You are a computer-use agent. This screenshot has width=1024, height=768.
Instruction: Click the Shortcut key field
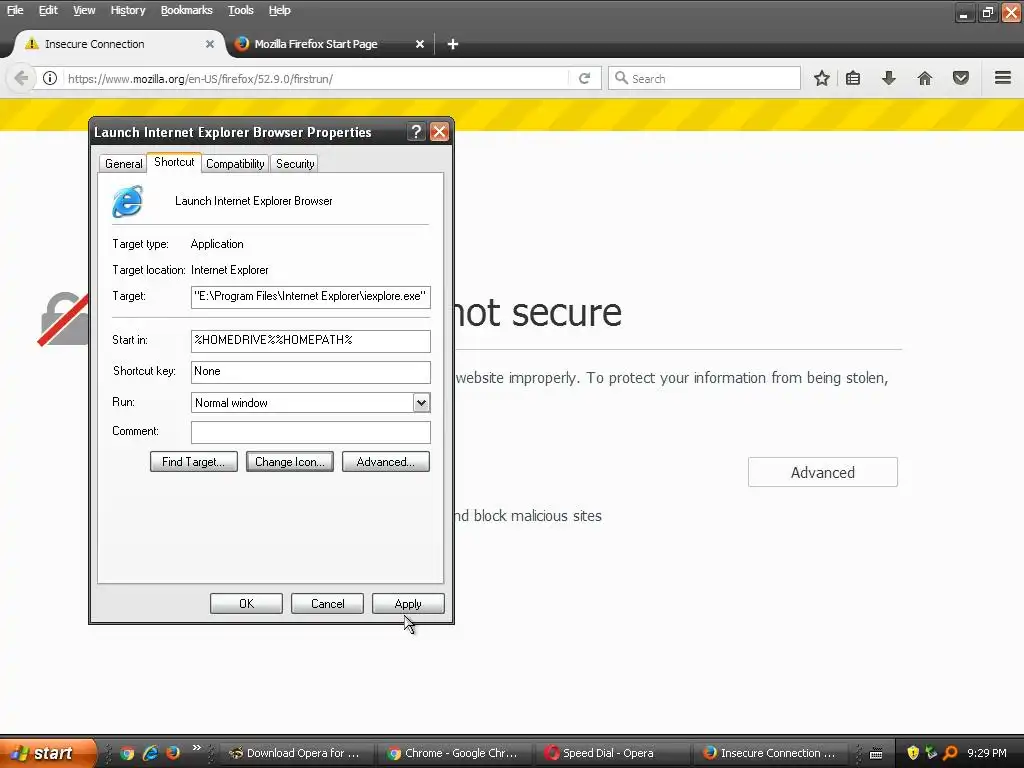[x=311, y=372]
